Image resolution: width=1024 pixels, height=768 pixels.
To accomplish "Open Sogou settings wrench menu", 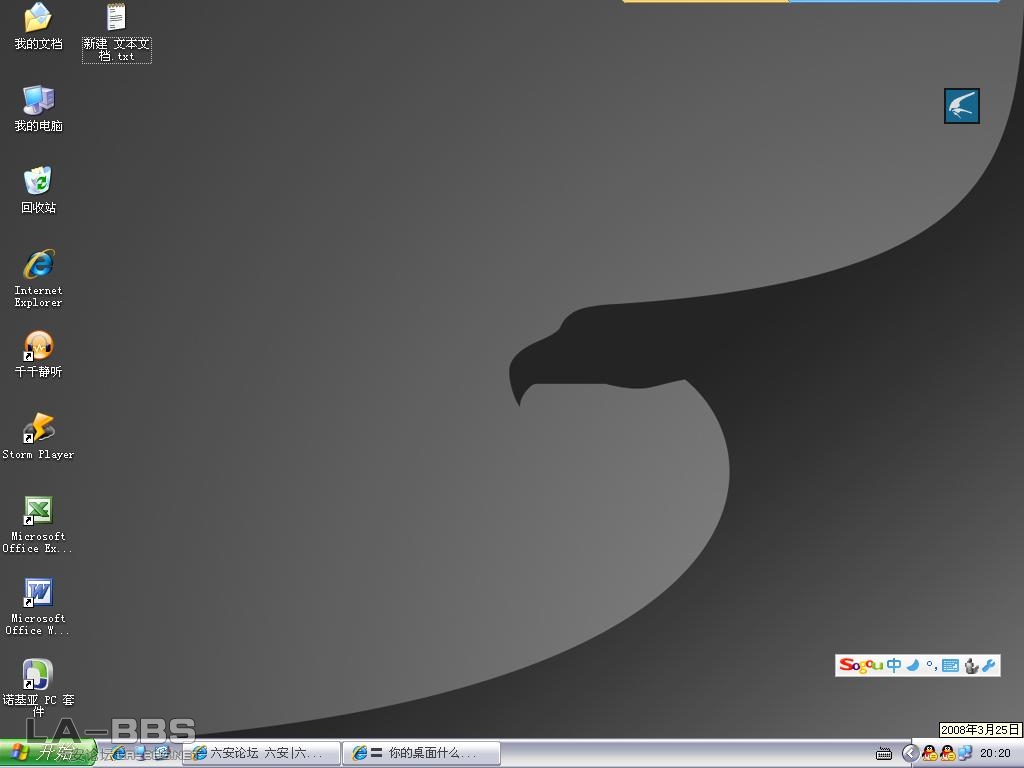I will pos(989,665).
